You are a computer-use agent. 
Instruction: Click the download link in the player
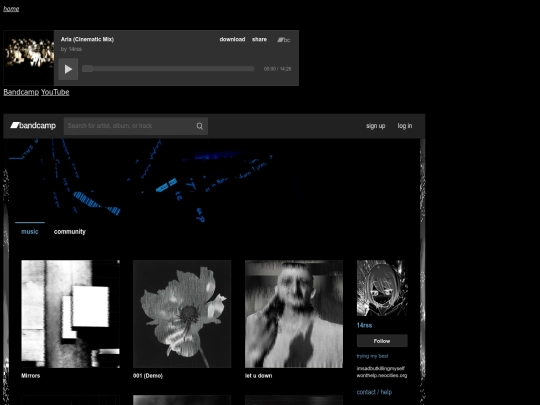point(232,39)
